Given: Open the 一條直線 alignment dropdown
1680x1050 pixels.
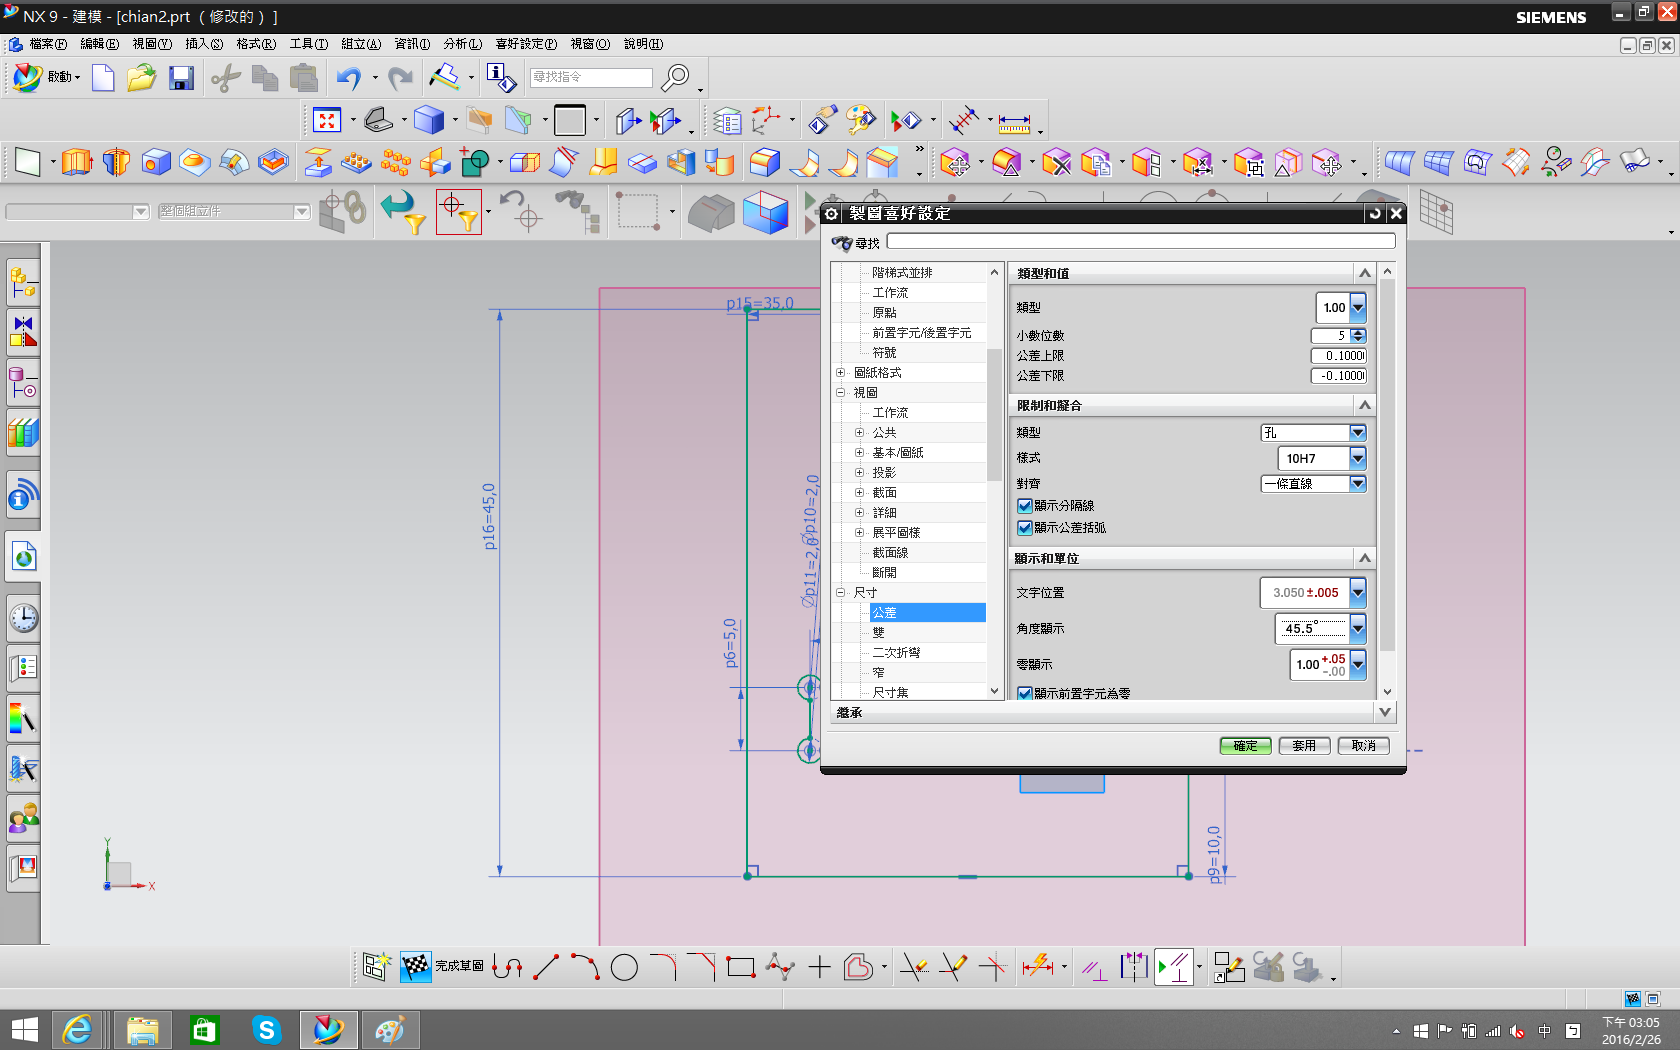Looking at the screenshot, I should click(1358, 484).
